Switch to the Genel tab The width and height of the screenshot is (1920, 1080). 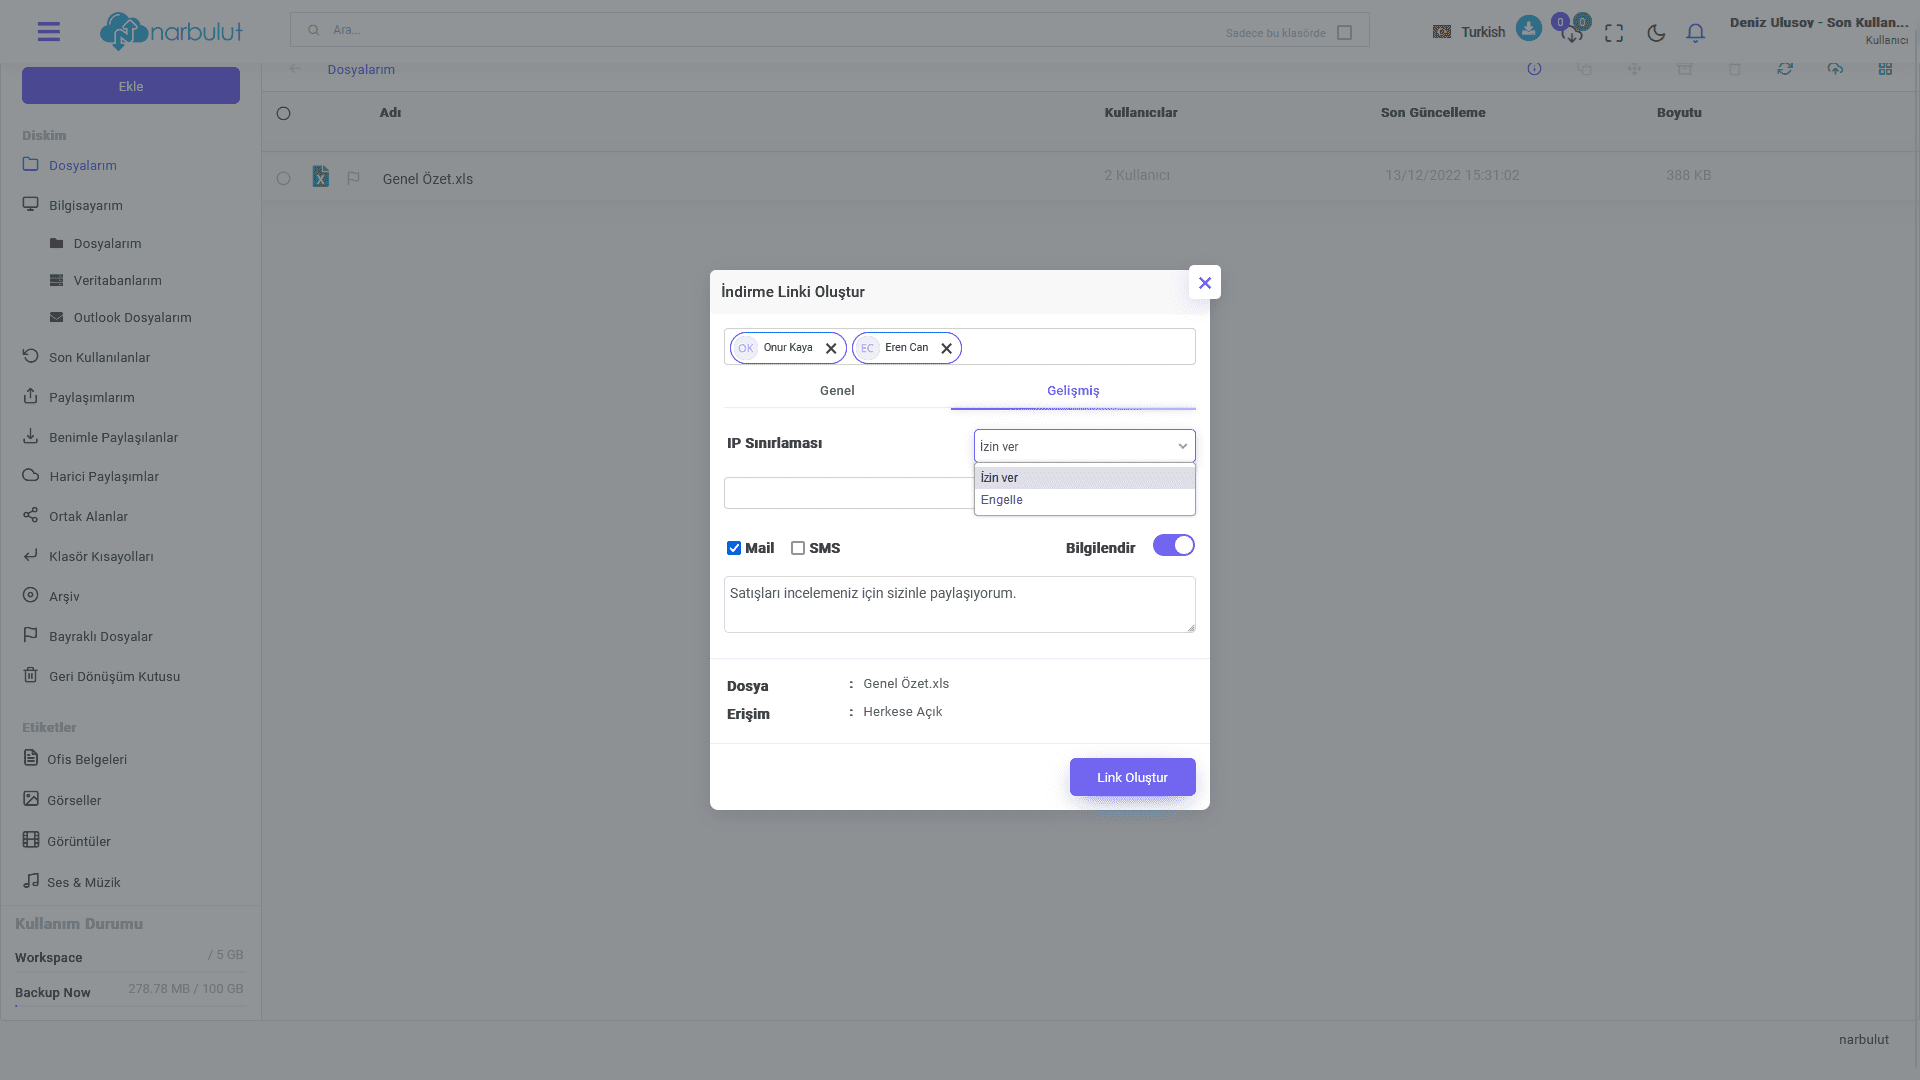click(837, 391)
